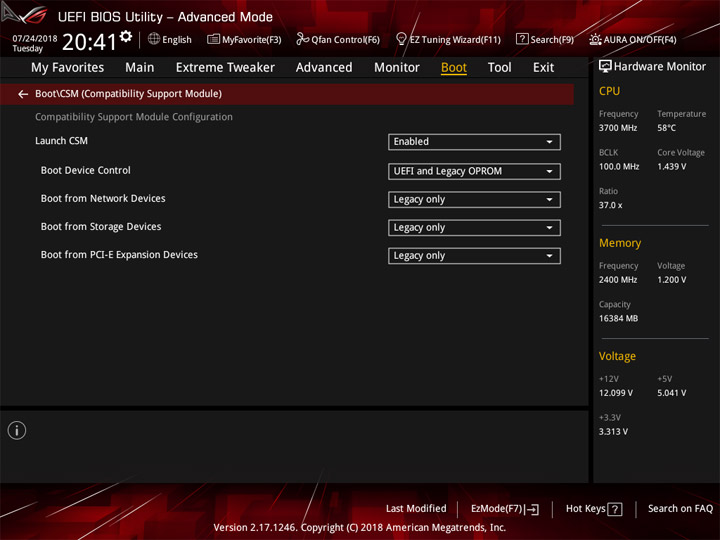Click the CPU section heading
This screenshot has width=720, height=540.
(x=609, y=91)
